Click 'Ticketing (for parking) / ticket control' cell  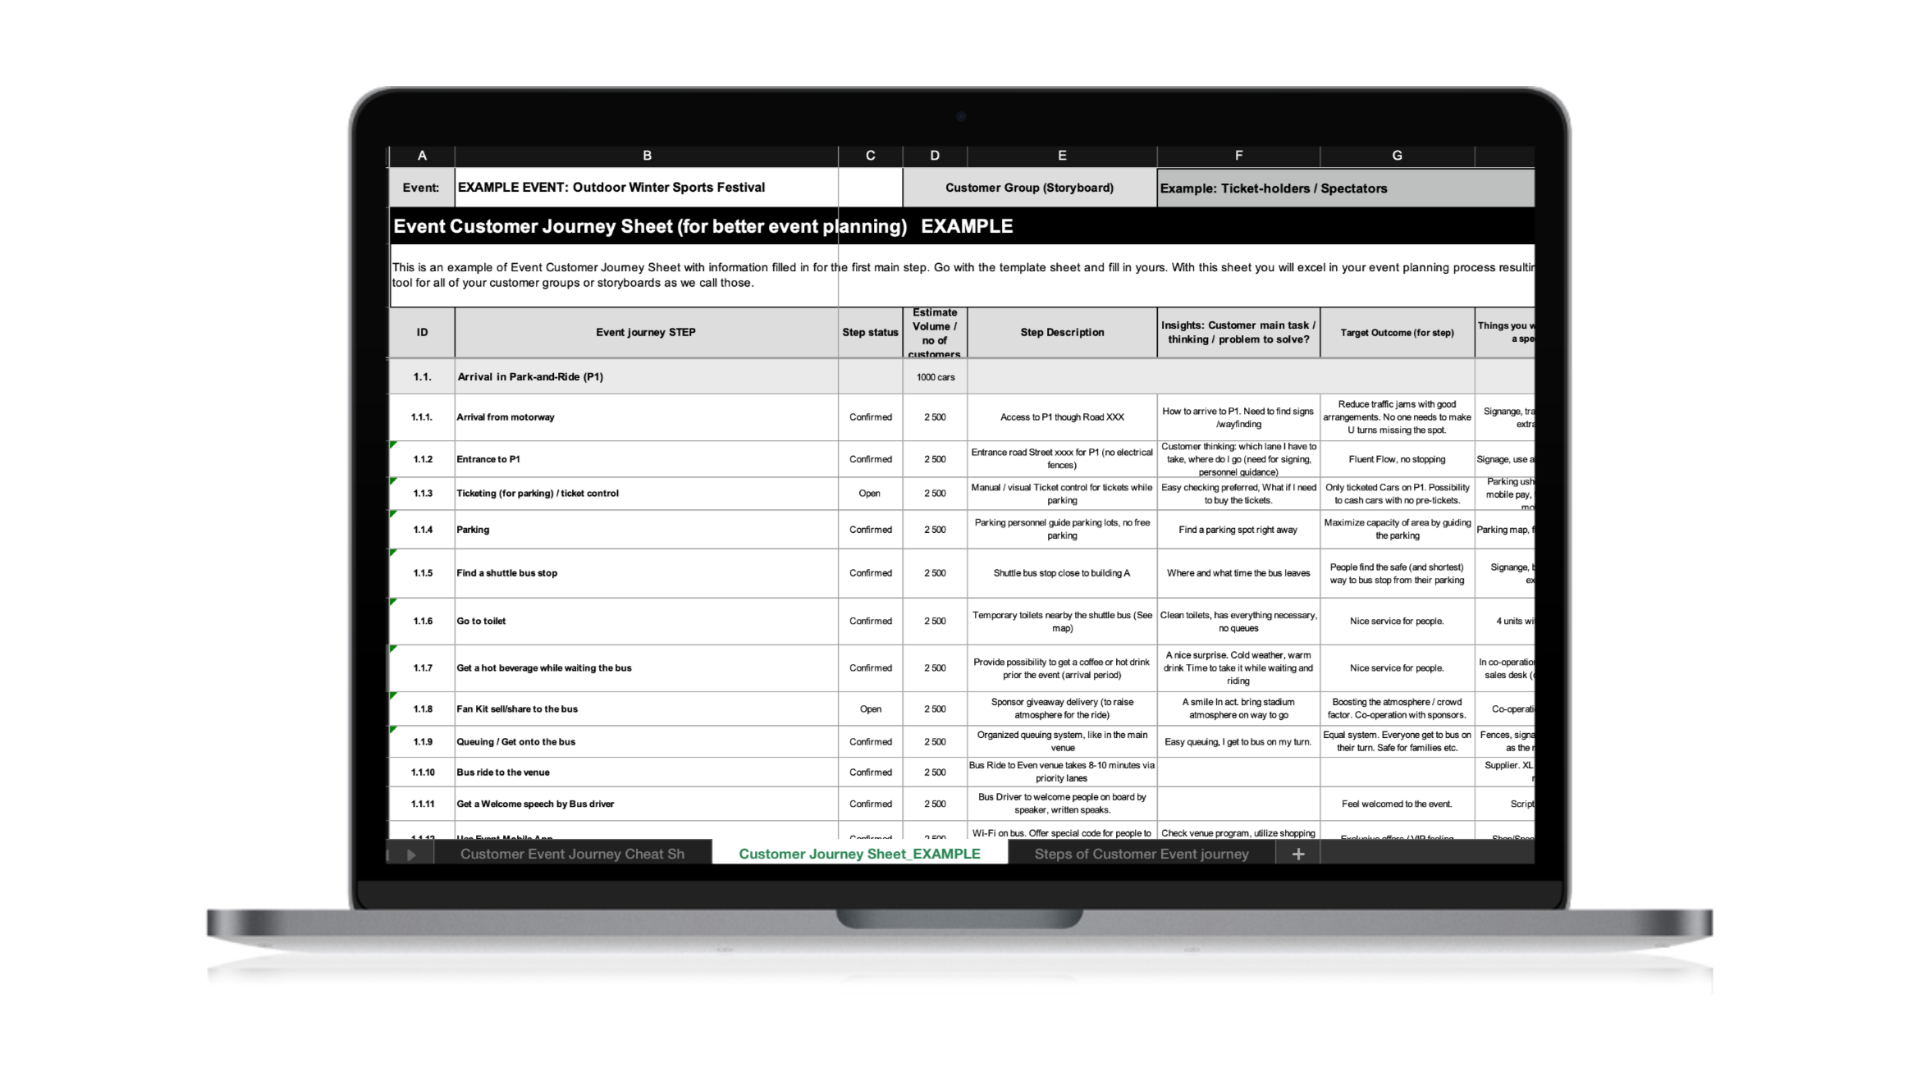tap(647, 493)
